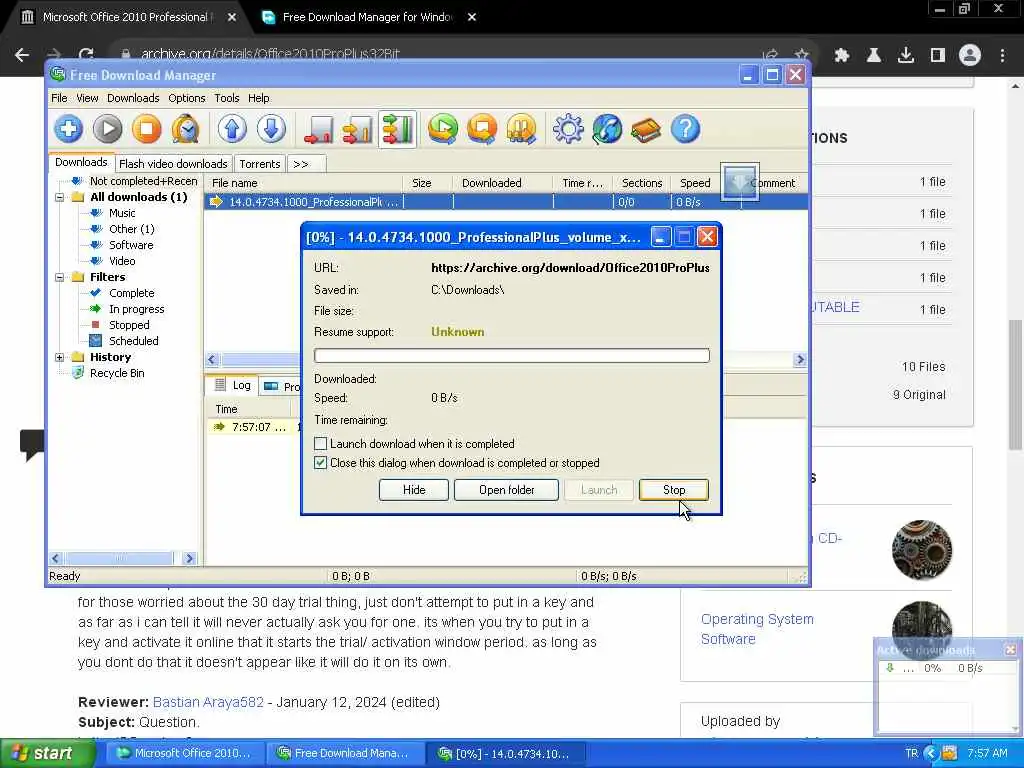
Task: Open the View menu
Action: [x=87, y=98]
